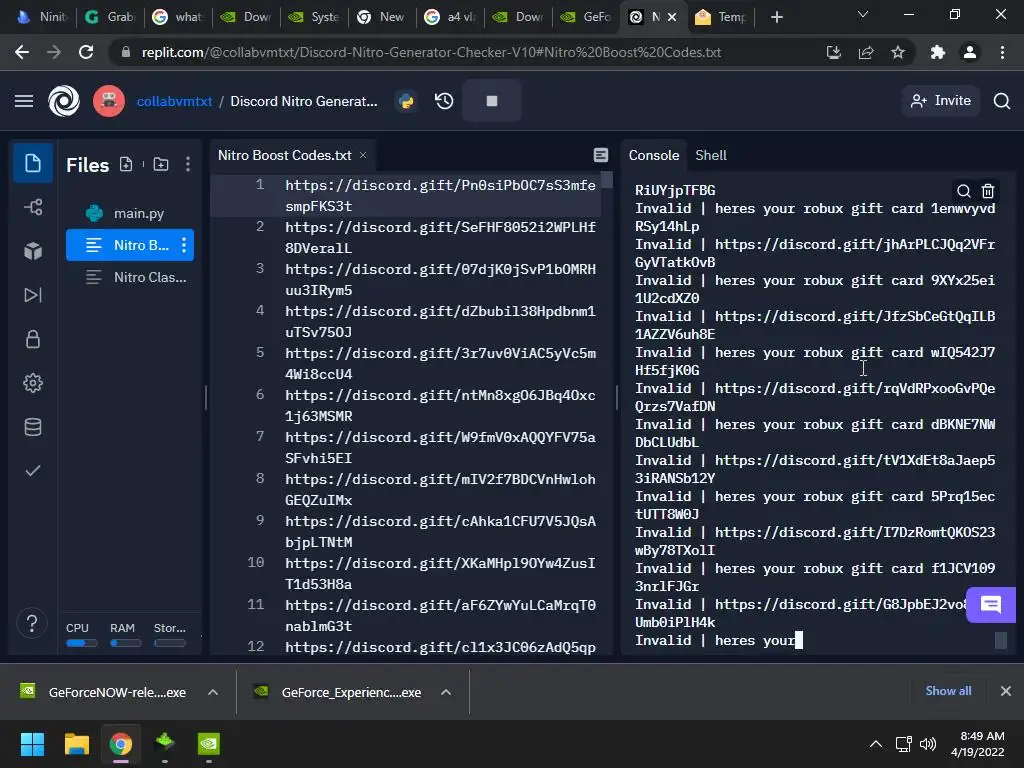Click the Replit logo icon
Image resolution: width=1024 pixels, height=768 pixels.
tap(64, 101)
